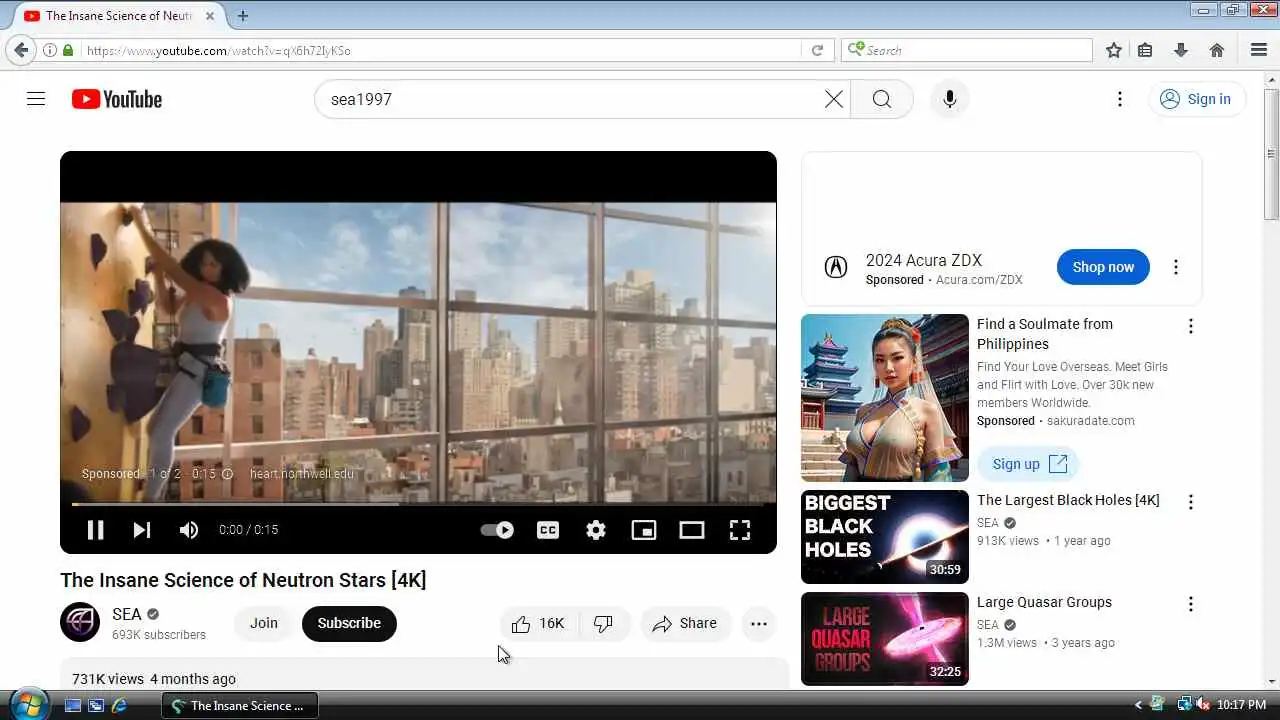Share the video

[x=686, y=623]
